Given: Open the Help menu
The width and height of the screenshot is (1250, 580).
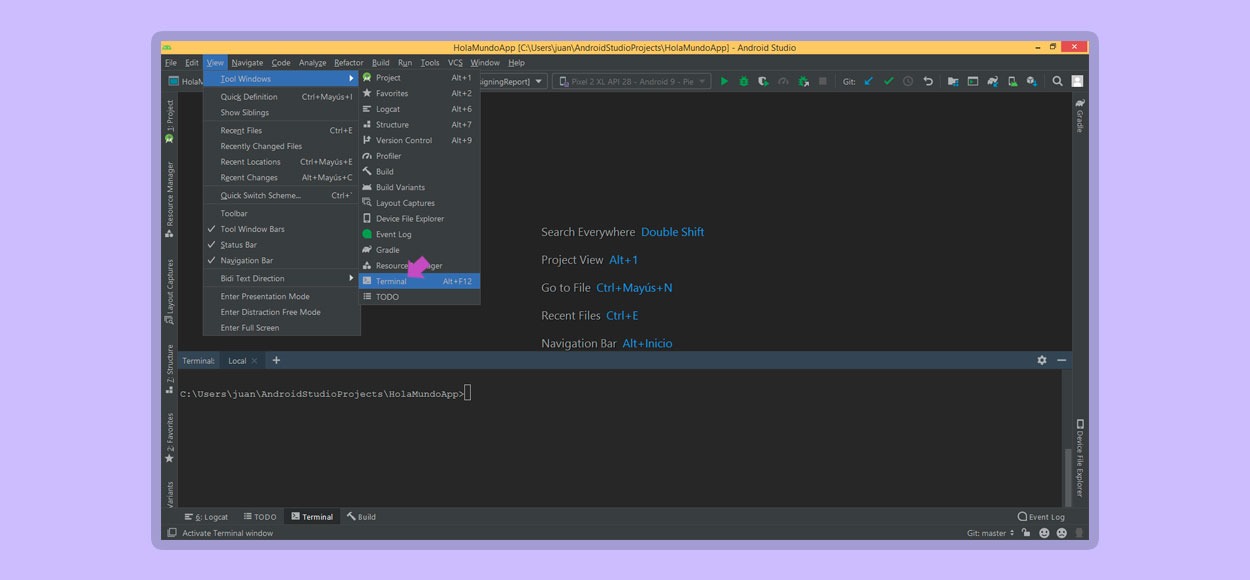Looking at the screenshot, I should point(516,63).
